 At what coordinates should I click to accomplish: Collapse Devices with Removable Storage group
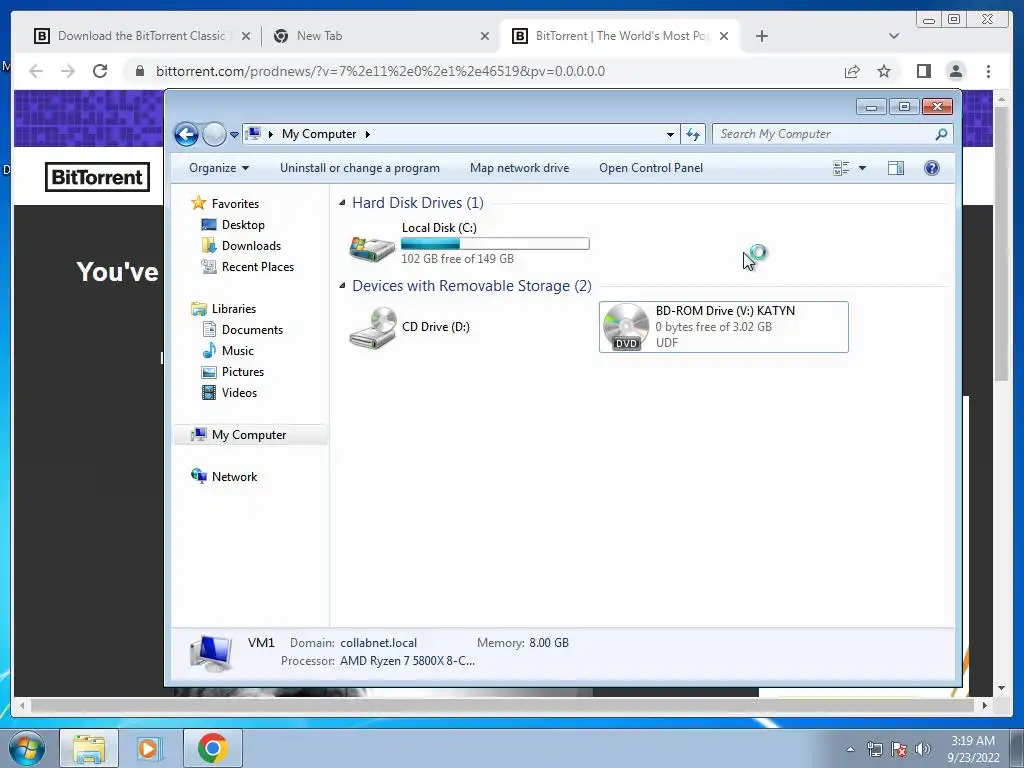coord(342,286)
